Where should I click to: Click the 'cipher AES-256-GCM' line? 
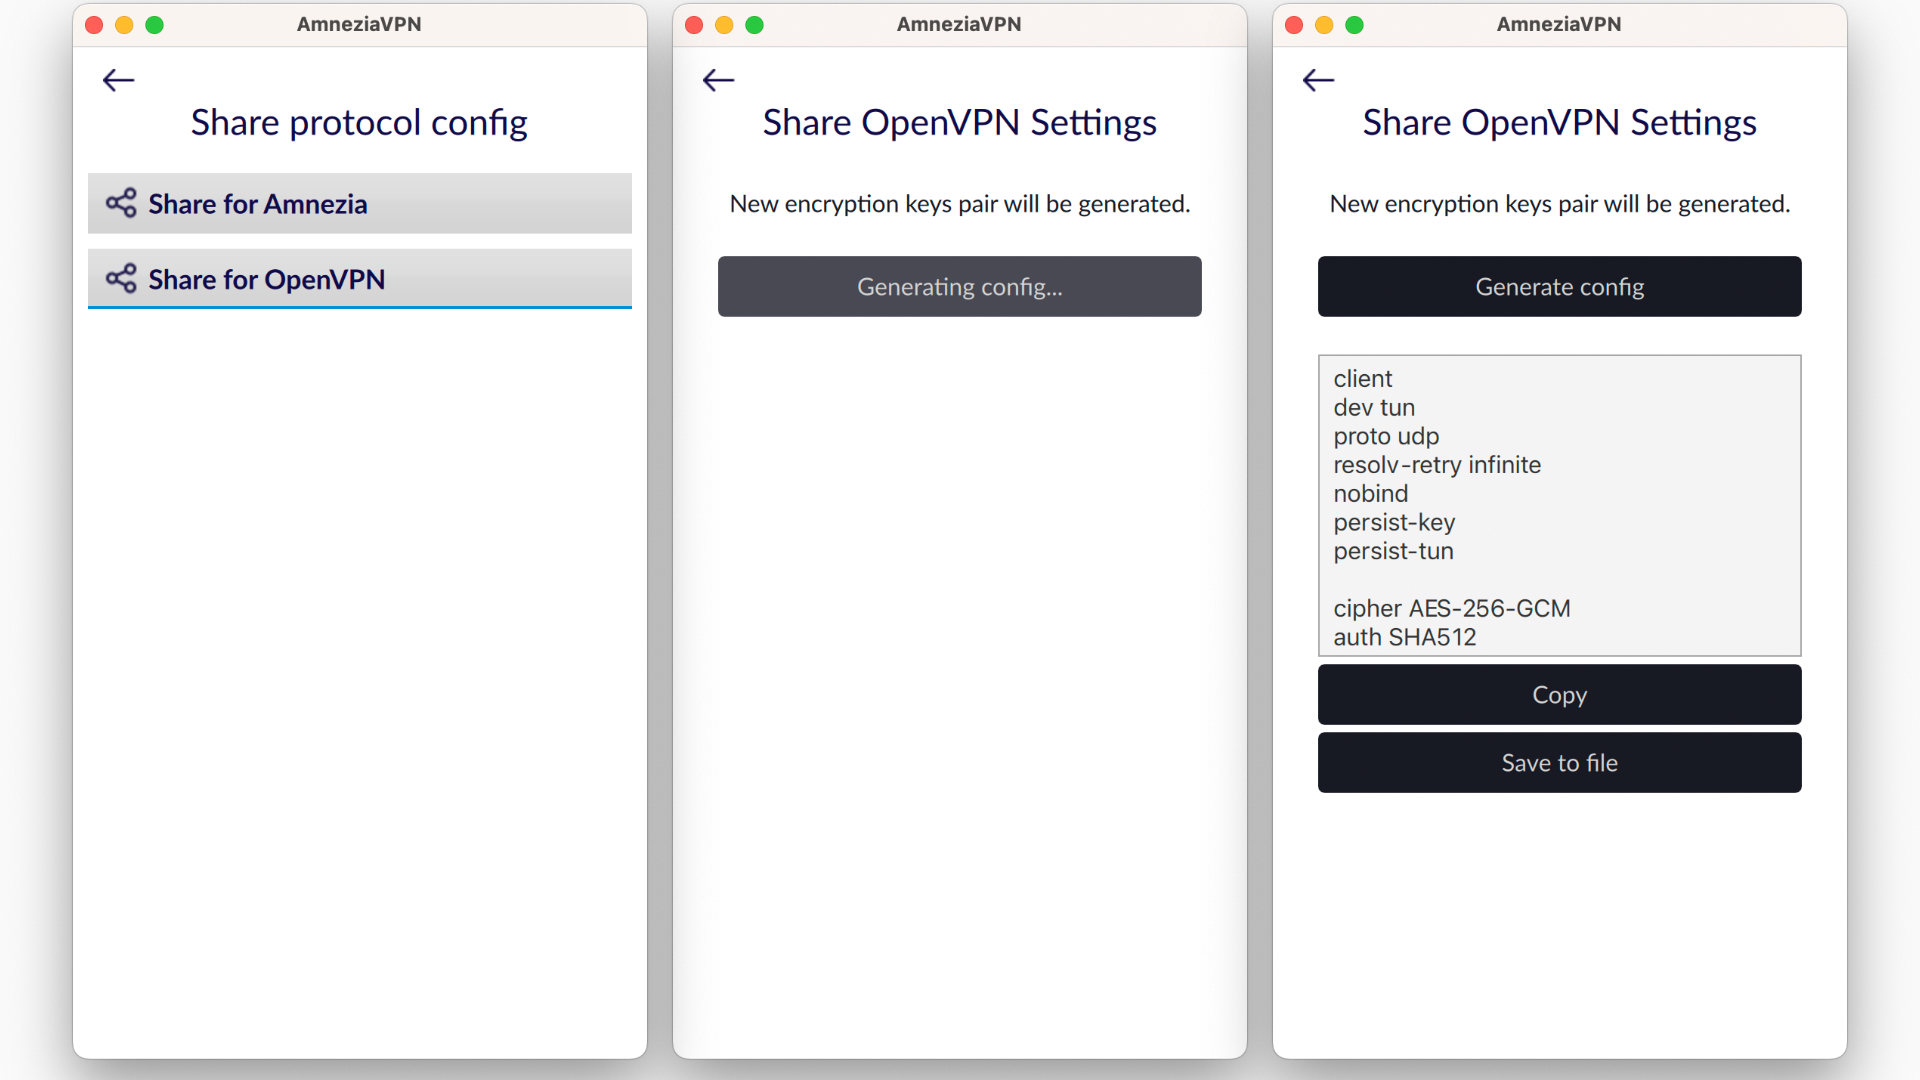point(1452,608)
